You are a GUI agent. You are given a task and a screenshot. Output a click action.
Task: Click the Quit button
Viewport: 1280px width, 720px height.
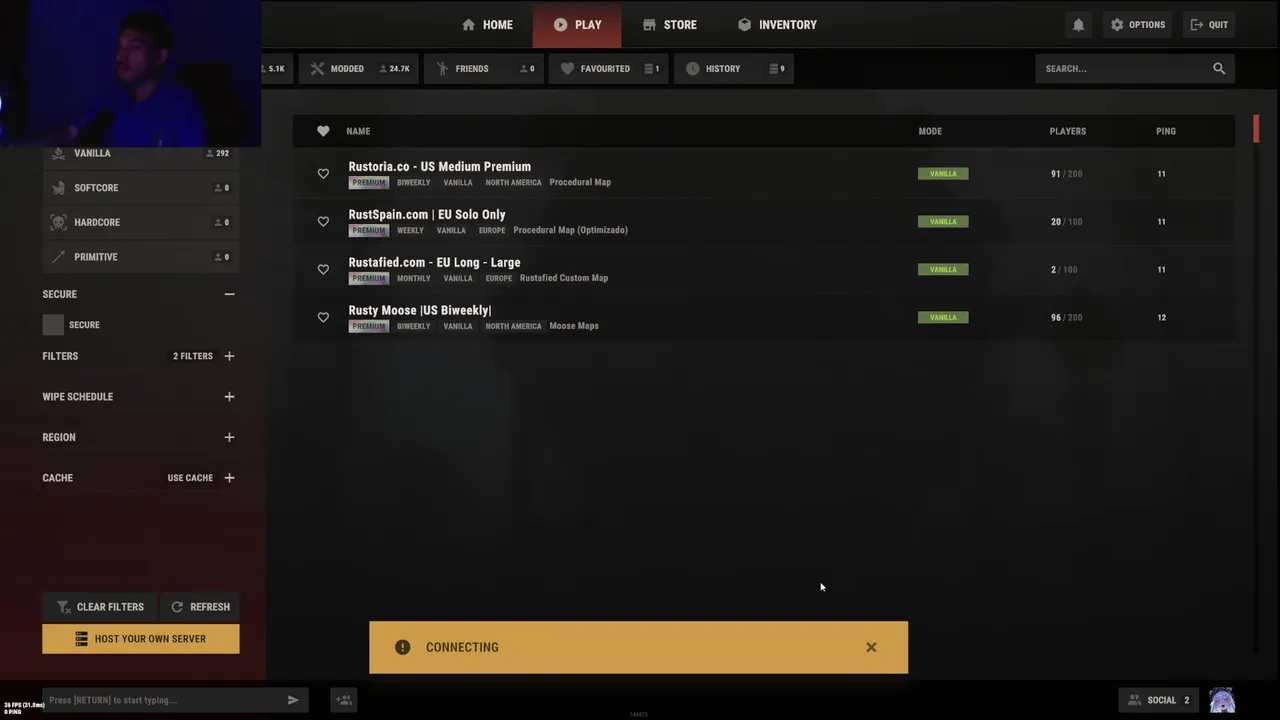coord(1209,25)
